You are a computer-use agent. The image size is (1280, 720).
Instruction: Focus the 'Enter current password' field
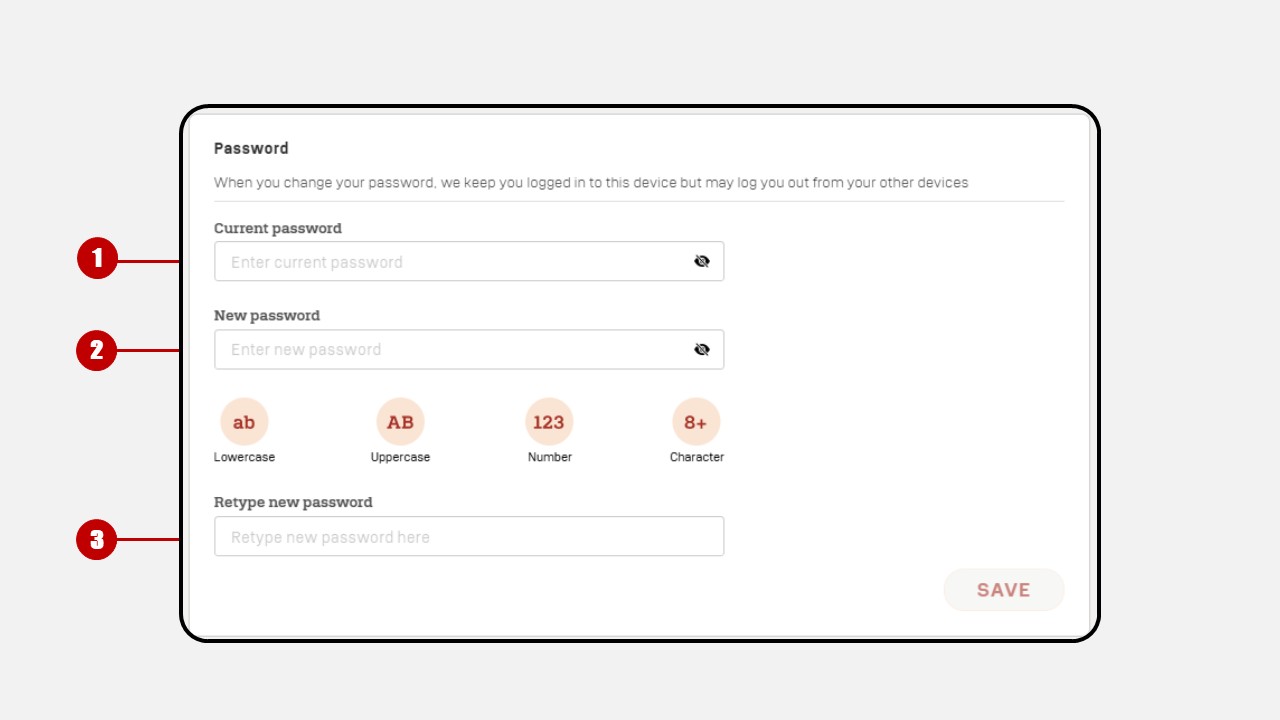[x=469, y=262]
